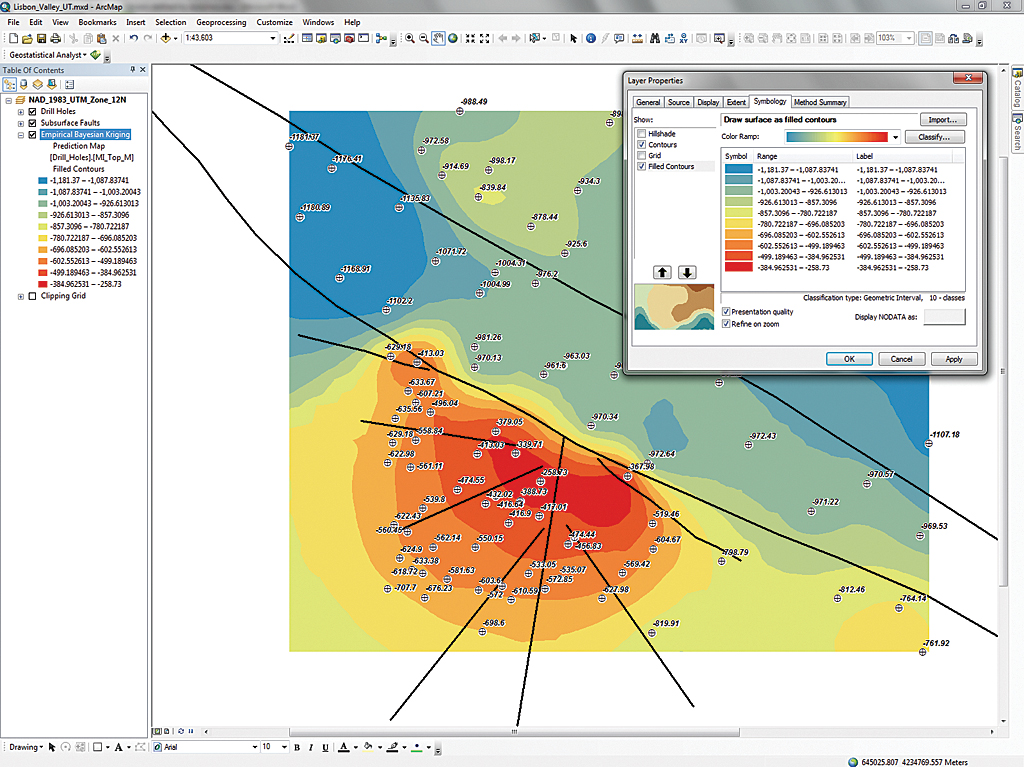Viewport: 1024px width, 767px height.
Task: Enable the Hillshade checkbox
Action: click(x=641, y=133)
